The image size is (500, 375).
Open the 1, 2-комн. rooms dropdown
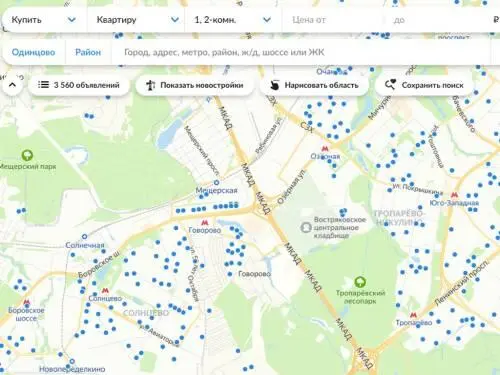click(233, 20)
